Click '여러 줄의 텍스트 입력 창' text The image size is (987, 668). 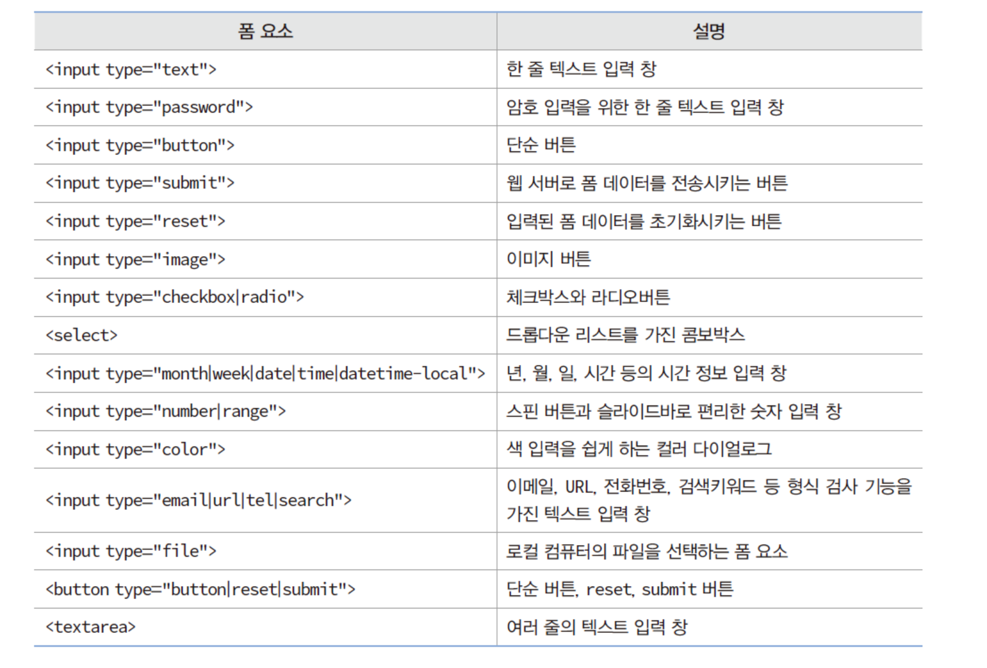597,627
